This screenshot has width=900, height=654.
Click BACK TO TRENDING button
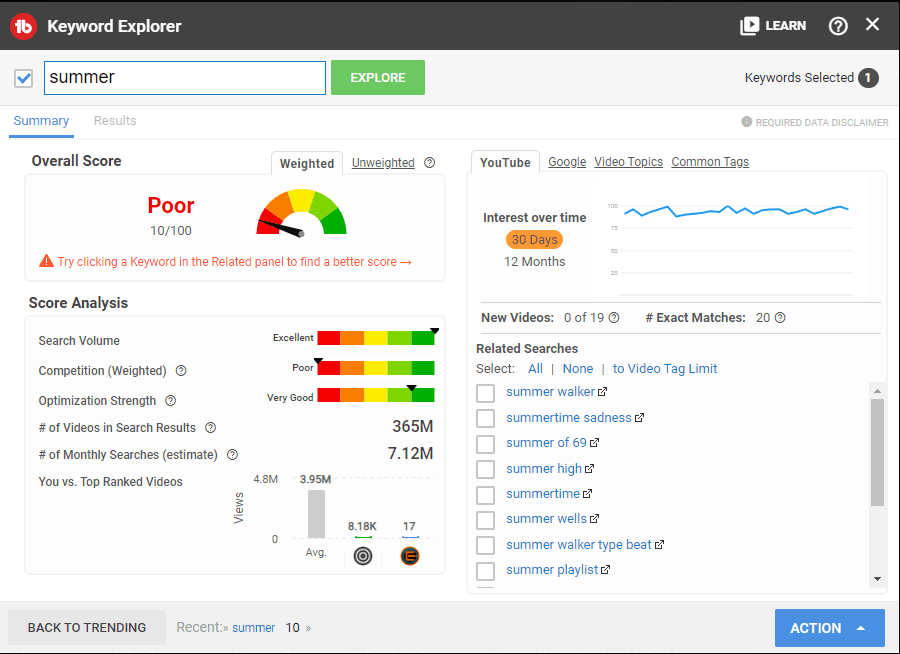pyautogui.click(x=87, y=628)
